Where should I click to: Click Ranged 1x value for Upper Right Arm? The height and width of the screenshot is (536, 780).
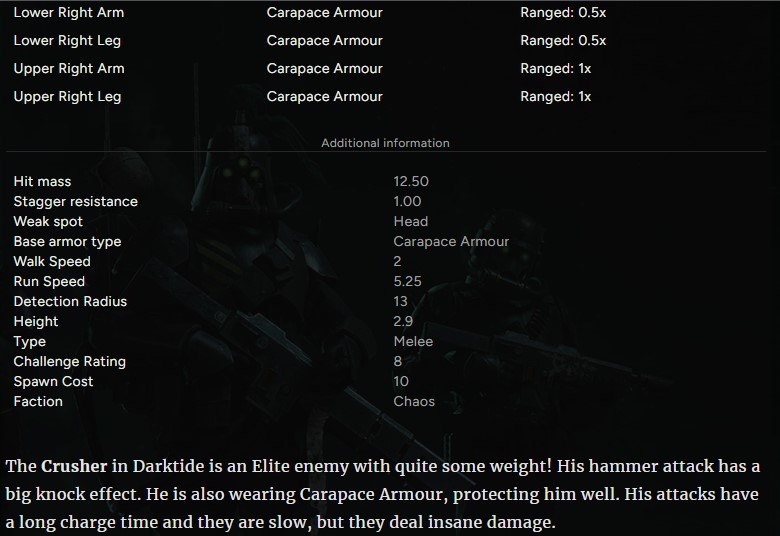pos(555,69)
